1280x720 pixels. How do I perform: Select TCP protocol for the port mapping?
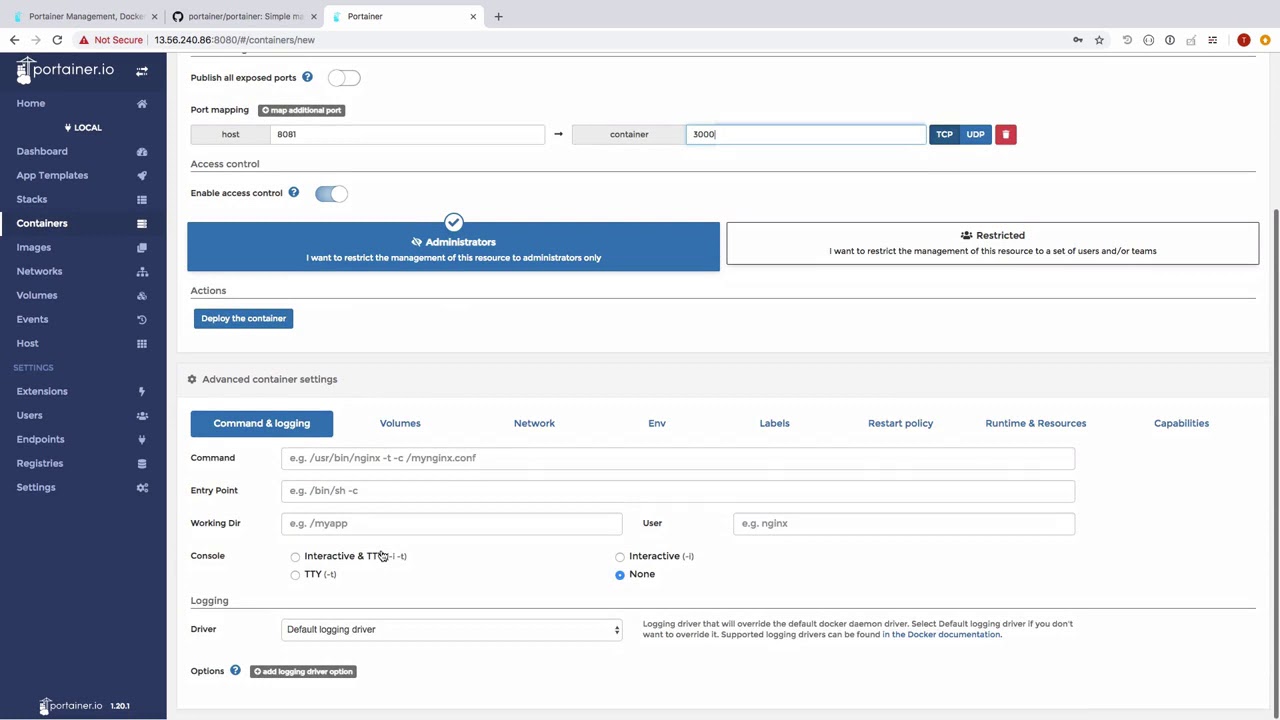(944, 134)
